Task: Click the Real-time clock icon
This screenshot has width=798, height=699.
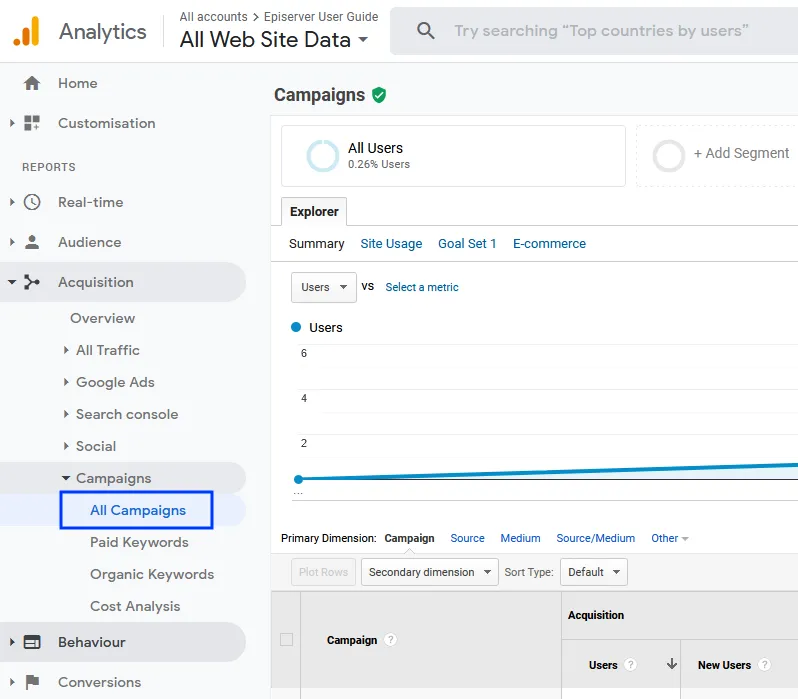Action: click(32, 202)
